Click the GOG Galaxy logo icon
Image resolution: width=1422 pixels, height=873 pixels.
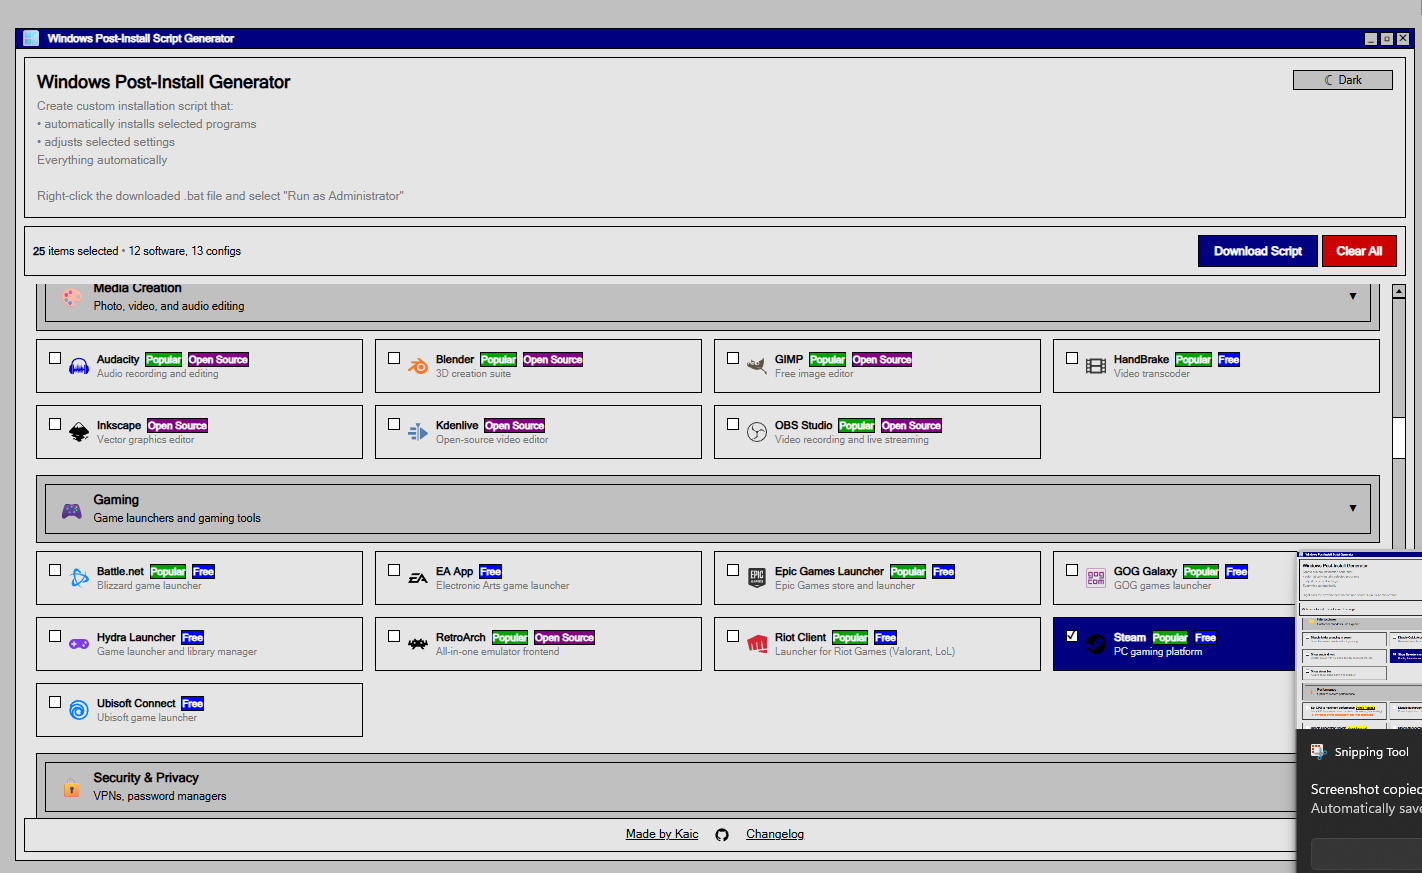click(x=1096, y=578)
